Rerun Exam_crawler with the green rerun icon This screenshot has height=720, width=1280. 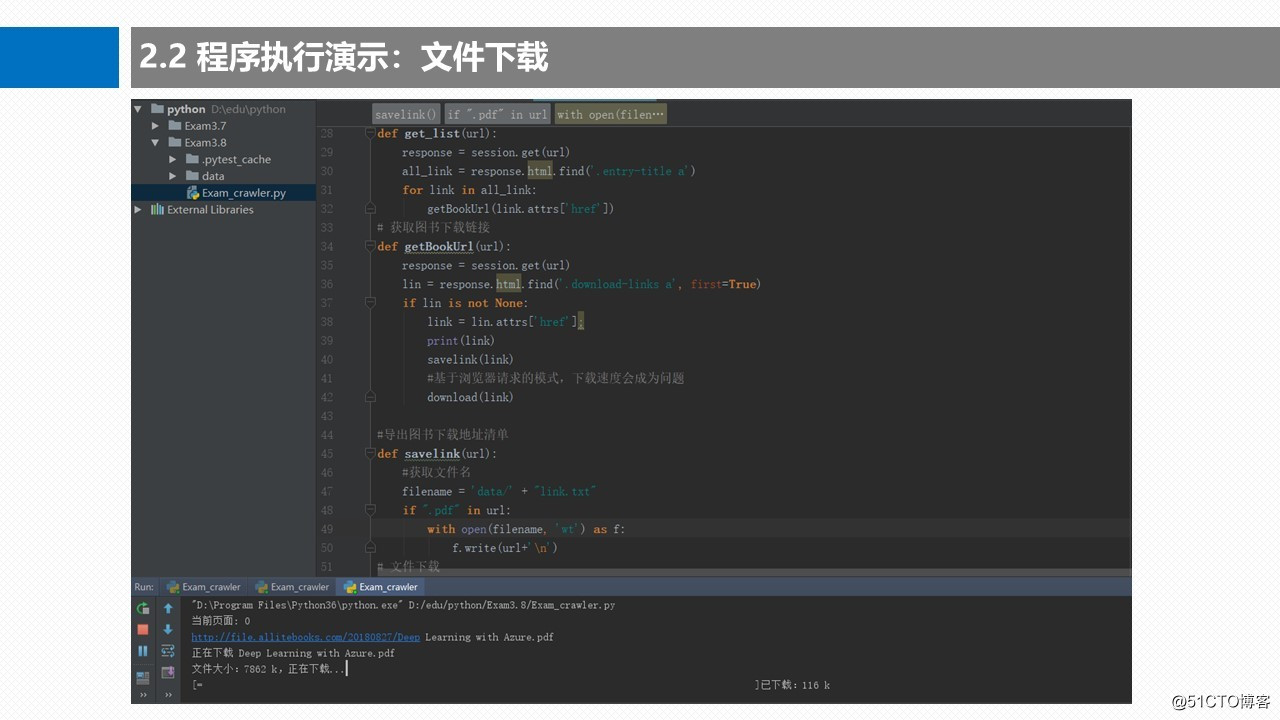tap(143, 608)
